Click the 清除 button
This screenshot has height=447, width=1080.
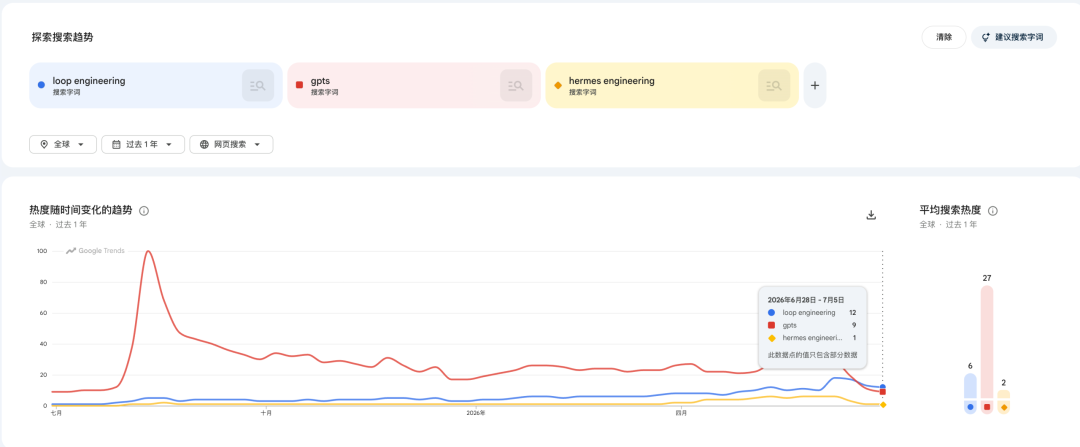(x=944, y=37)
